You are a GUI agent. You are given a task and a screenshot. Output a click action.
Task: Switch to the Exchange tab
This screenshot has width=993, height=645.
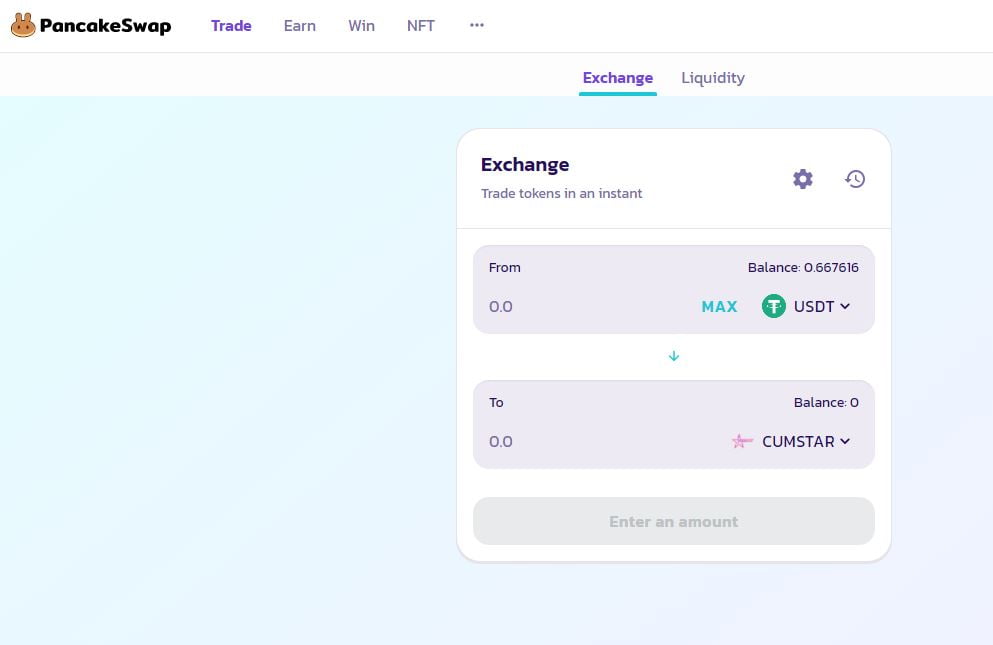617,78
